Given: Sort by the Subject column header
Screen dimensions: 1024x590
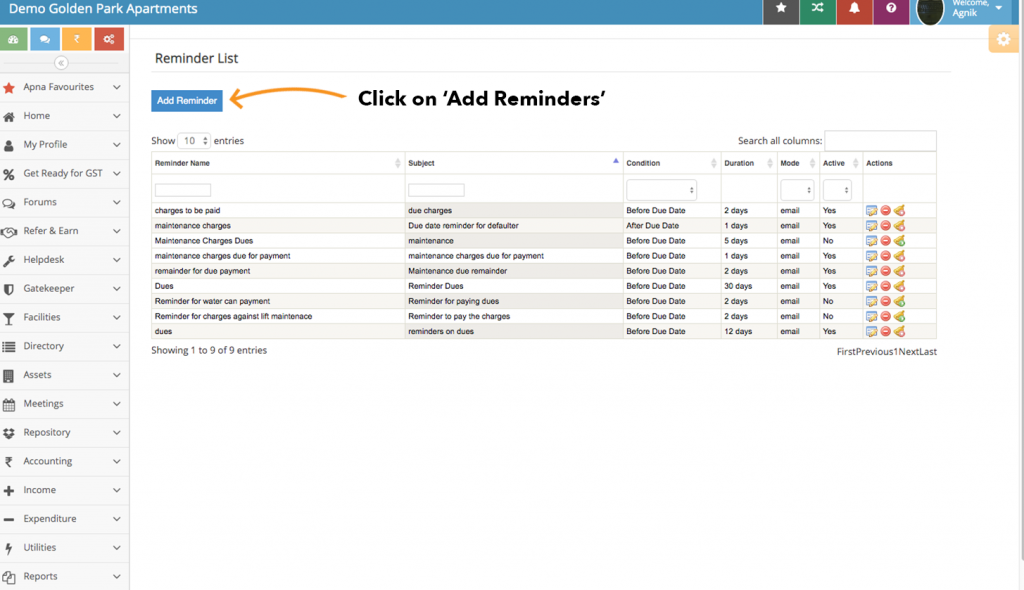Looking at the screenshot, I should click(513, 163).
